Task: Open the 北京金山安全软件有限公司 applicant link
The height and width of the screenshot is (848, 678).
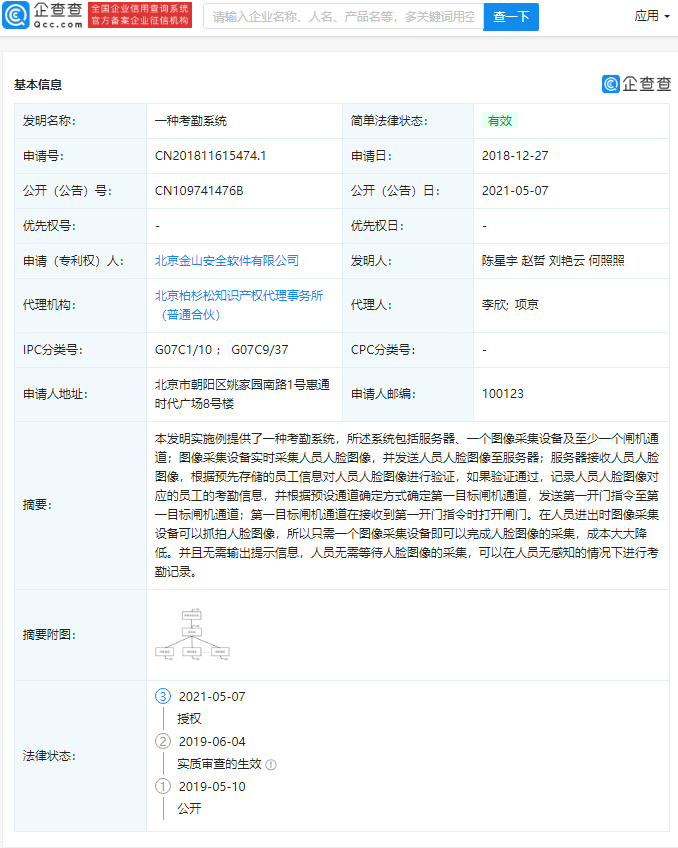Action: tap(227, 261)
